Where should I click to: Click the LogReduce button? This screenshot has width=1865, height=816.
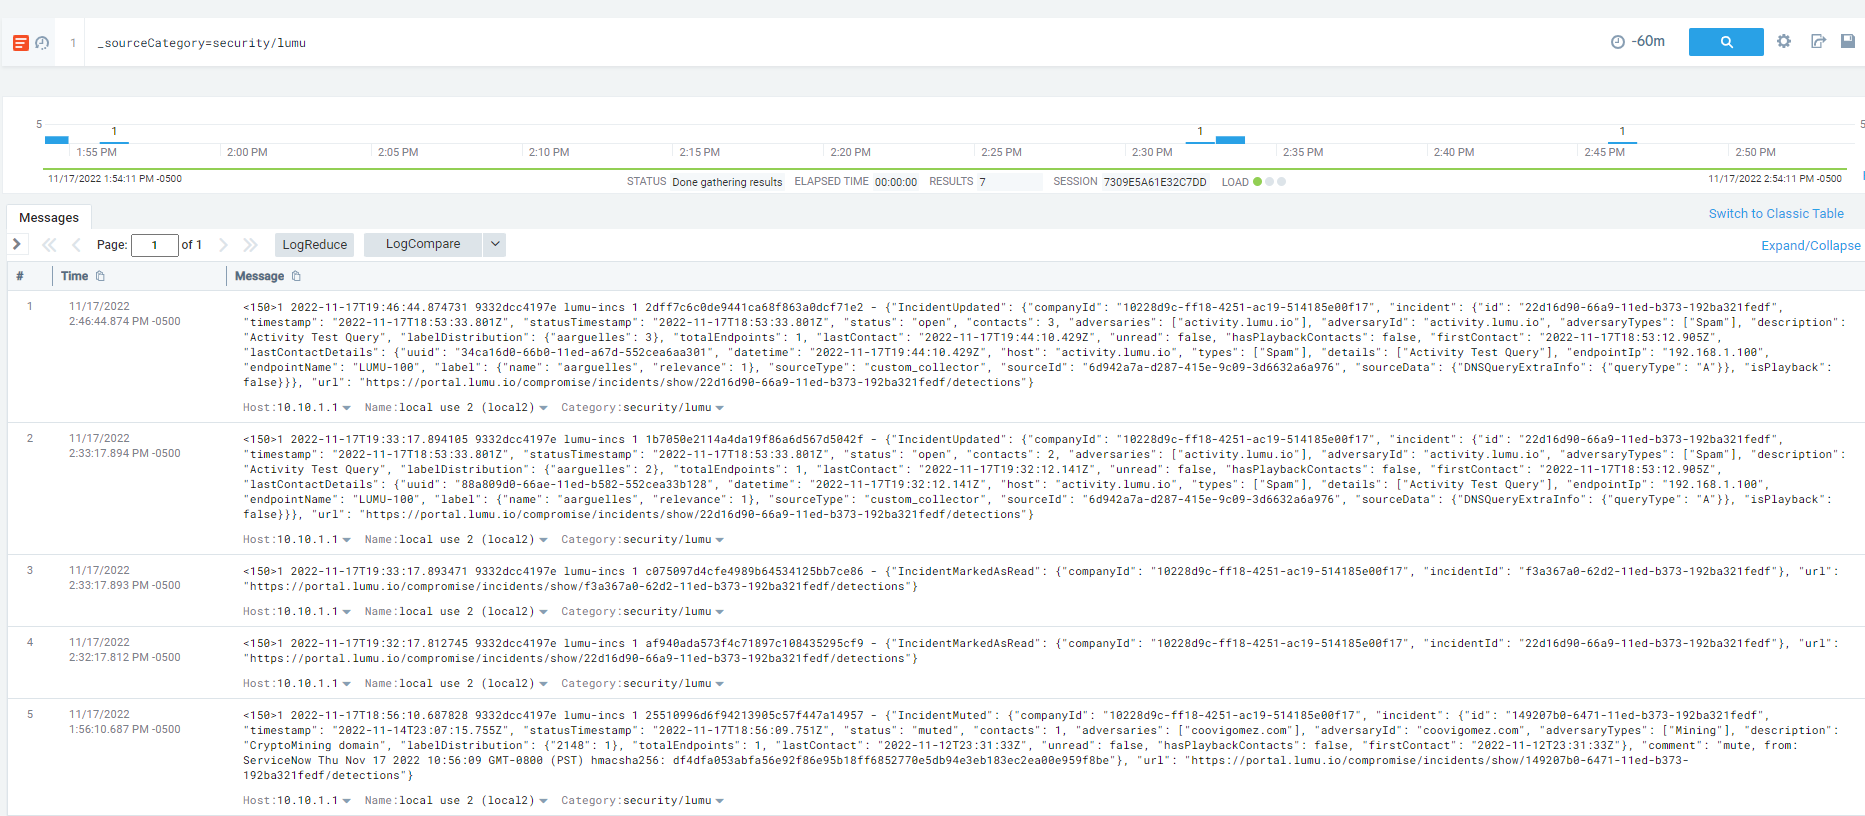(314, 245)
